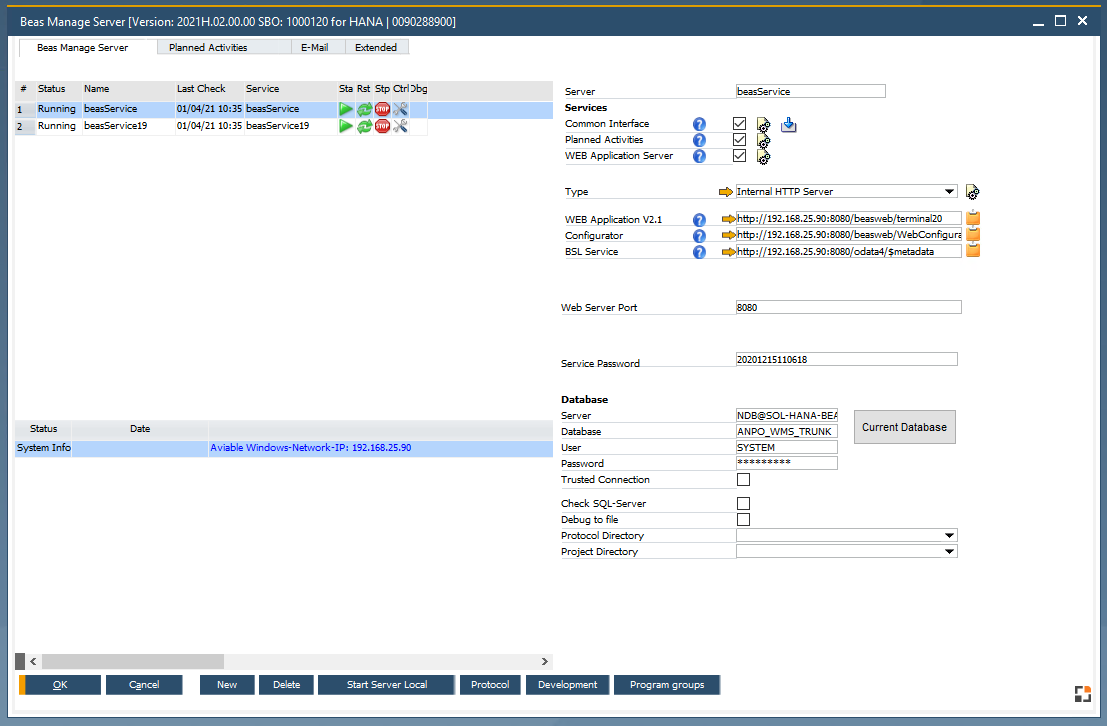Click the Common Interface settings gear icon

(763, 124)
